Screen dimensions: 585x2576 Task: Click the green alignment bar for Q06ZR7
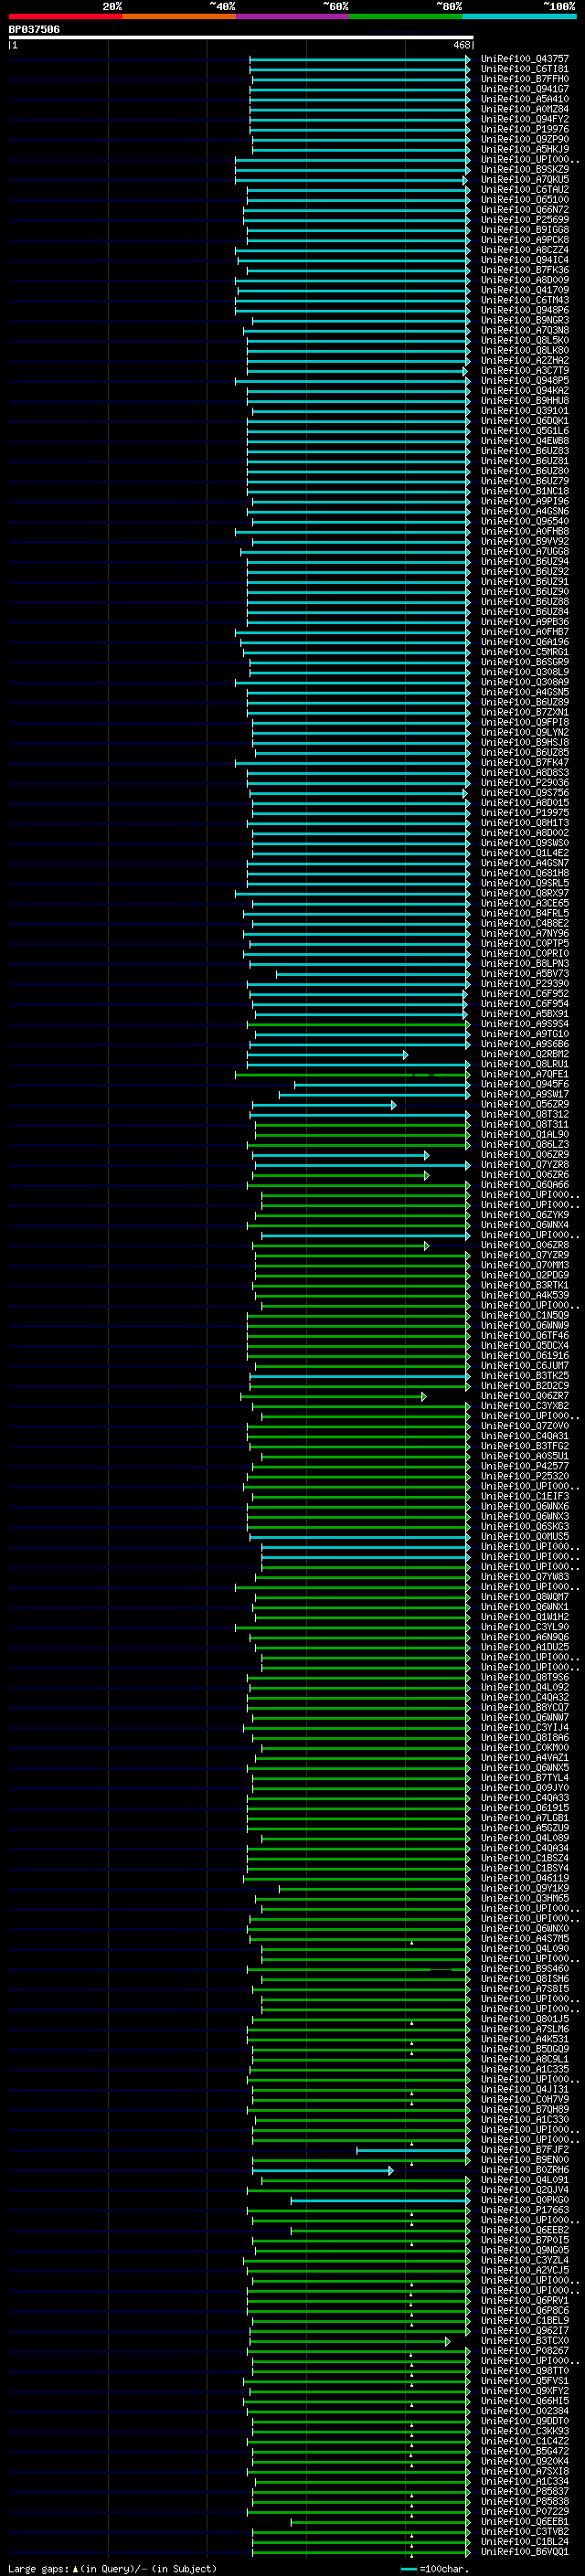coord(333,1397)
